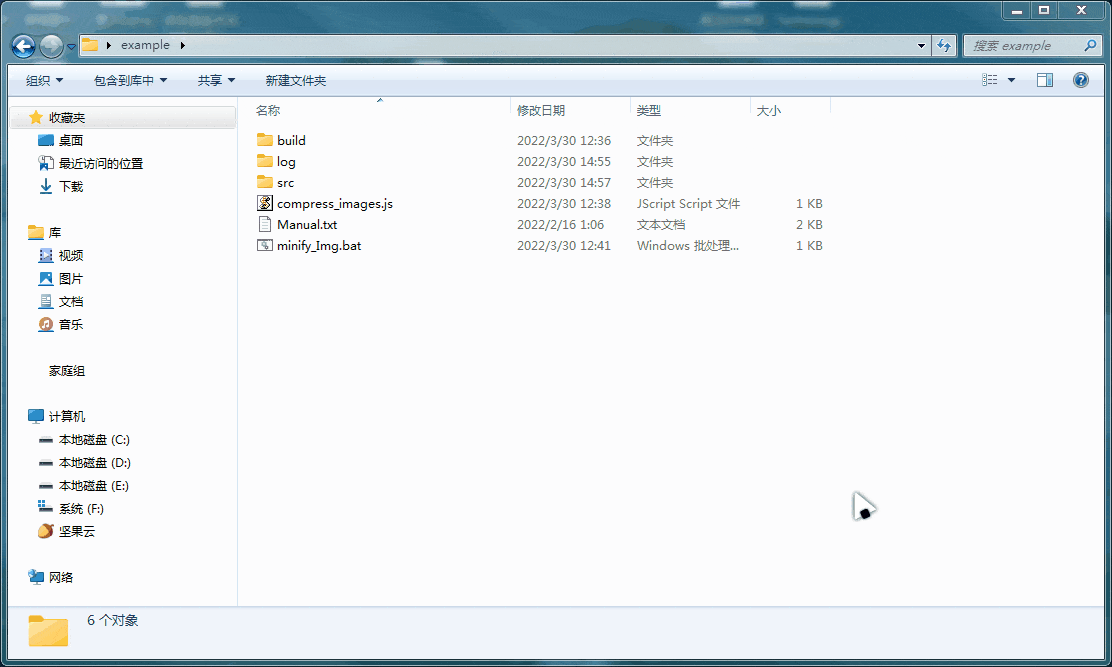Click the 计算机 monitor icon

point(35,416)
